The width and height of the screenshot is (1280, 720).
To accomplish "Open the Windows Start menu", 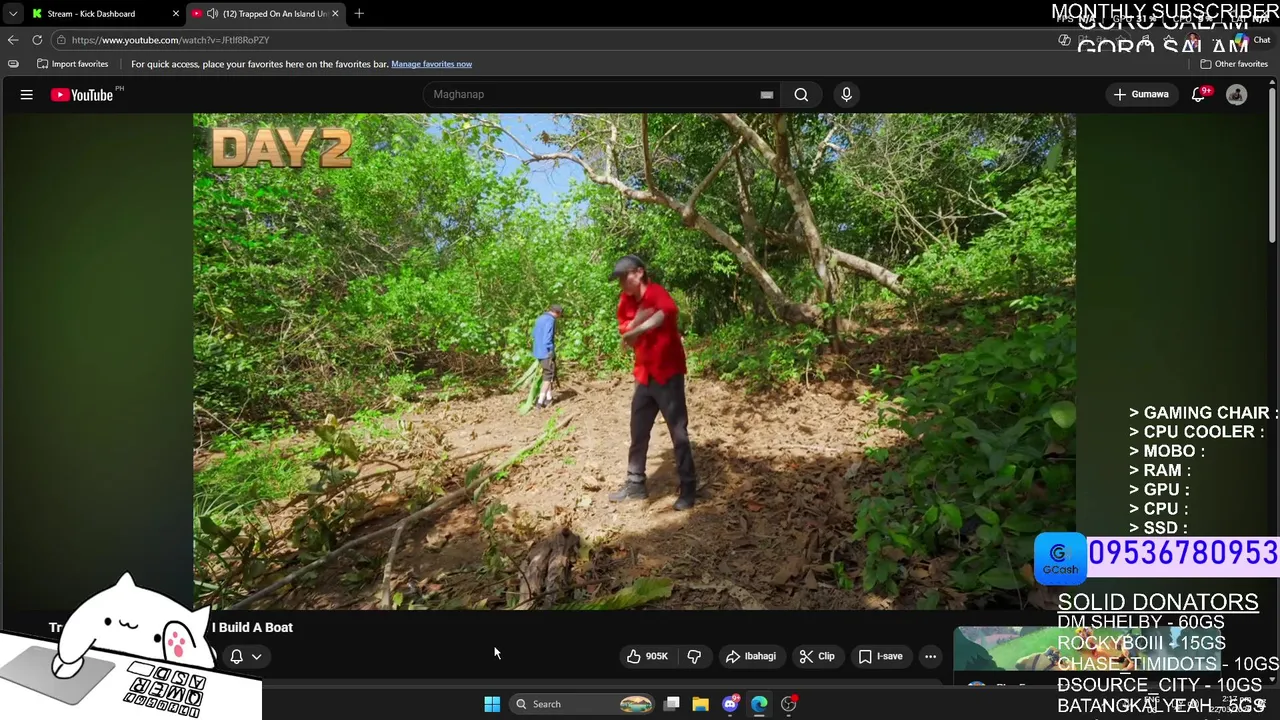I will (x=492, y=704).
